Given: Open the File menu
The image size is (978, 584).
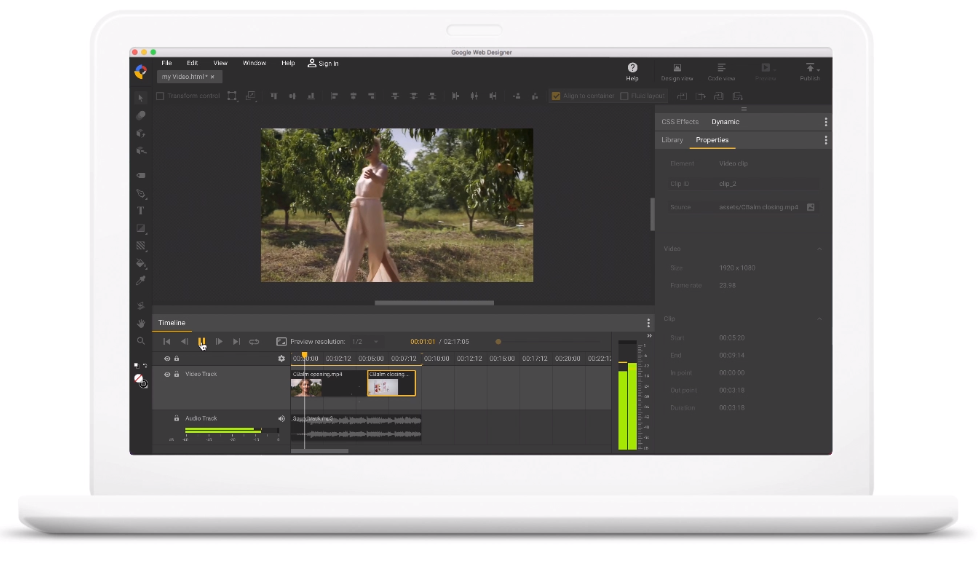Looking at the screenshot, I should pos(167,63).
